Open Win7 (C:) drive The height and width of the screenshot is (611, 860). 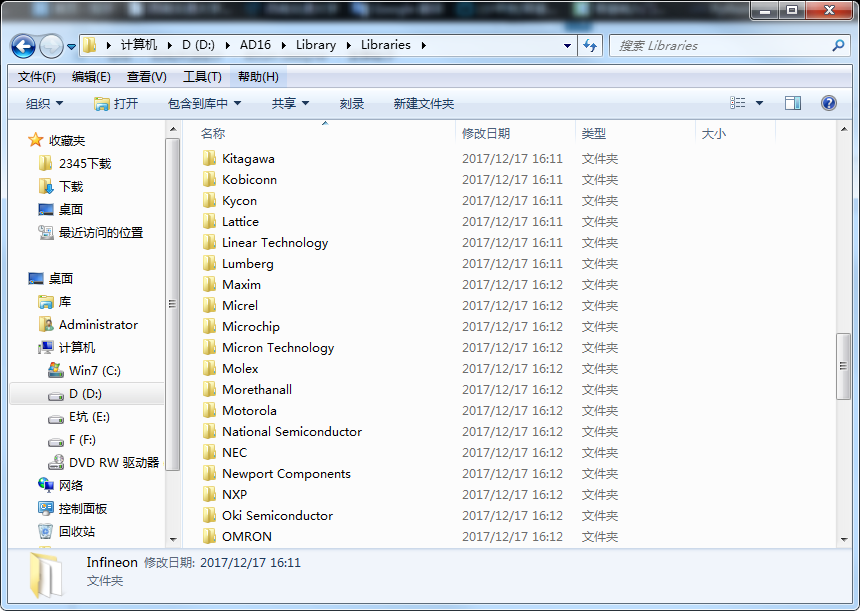point(85,371)
